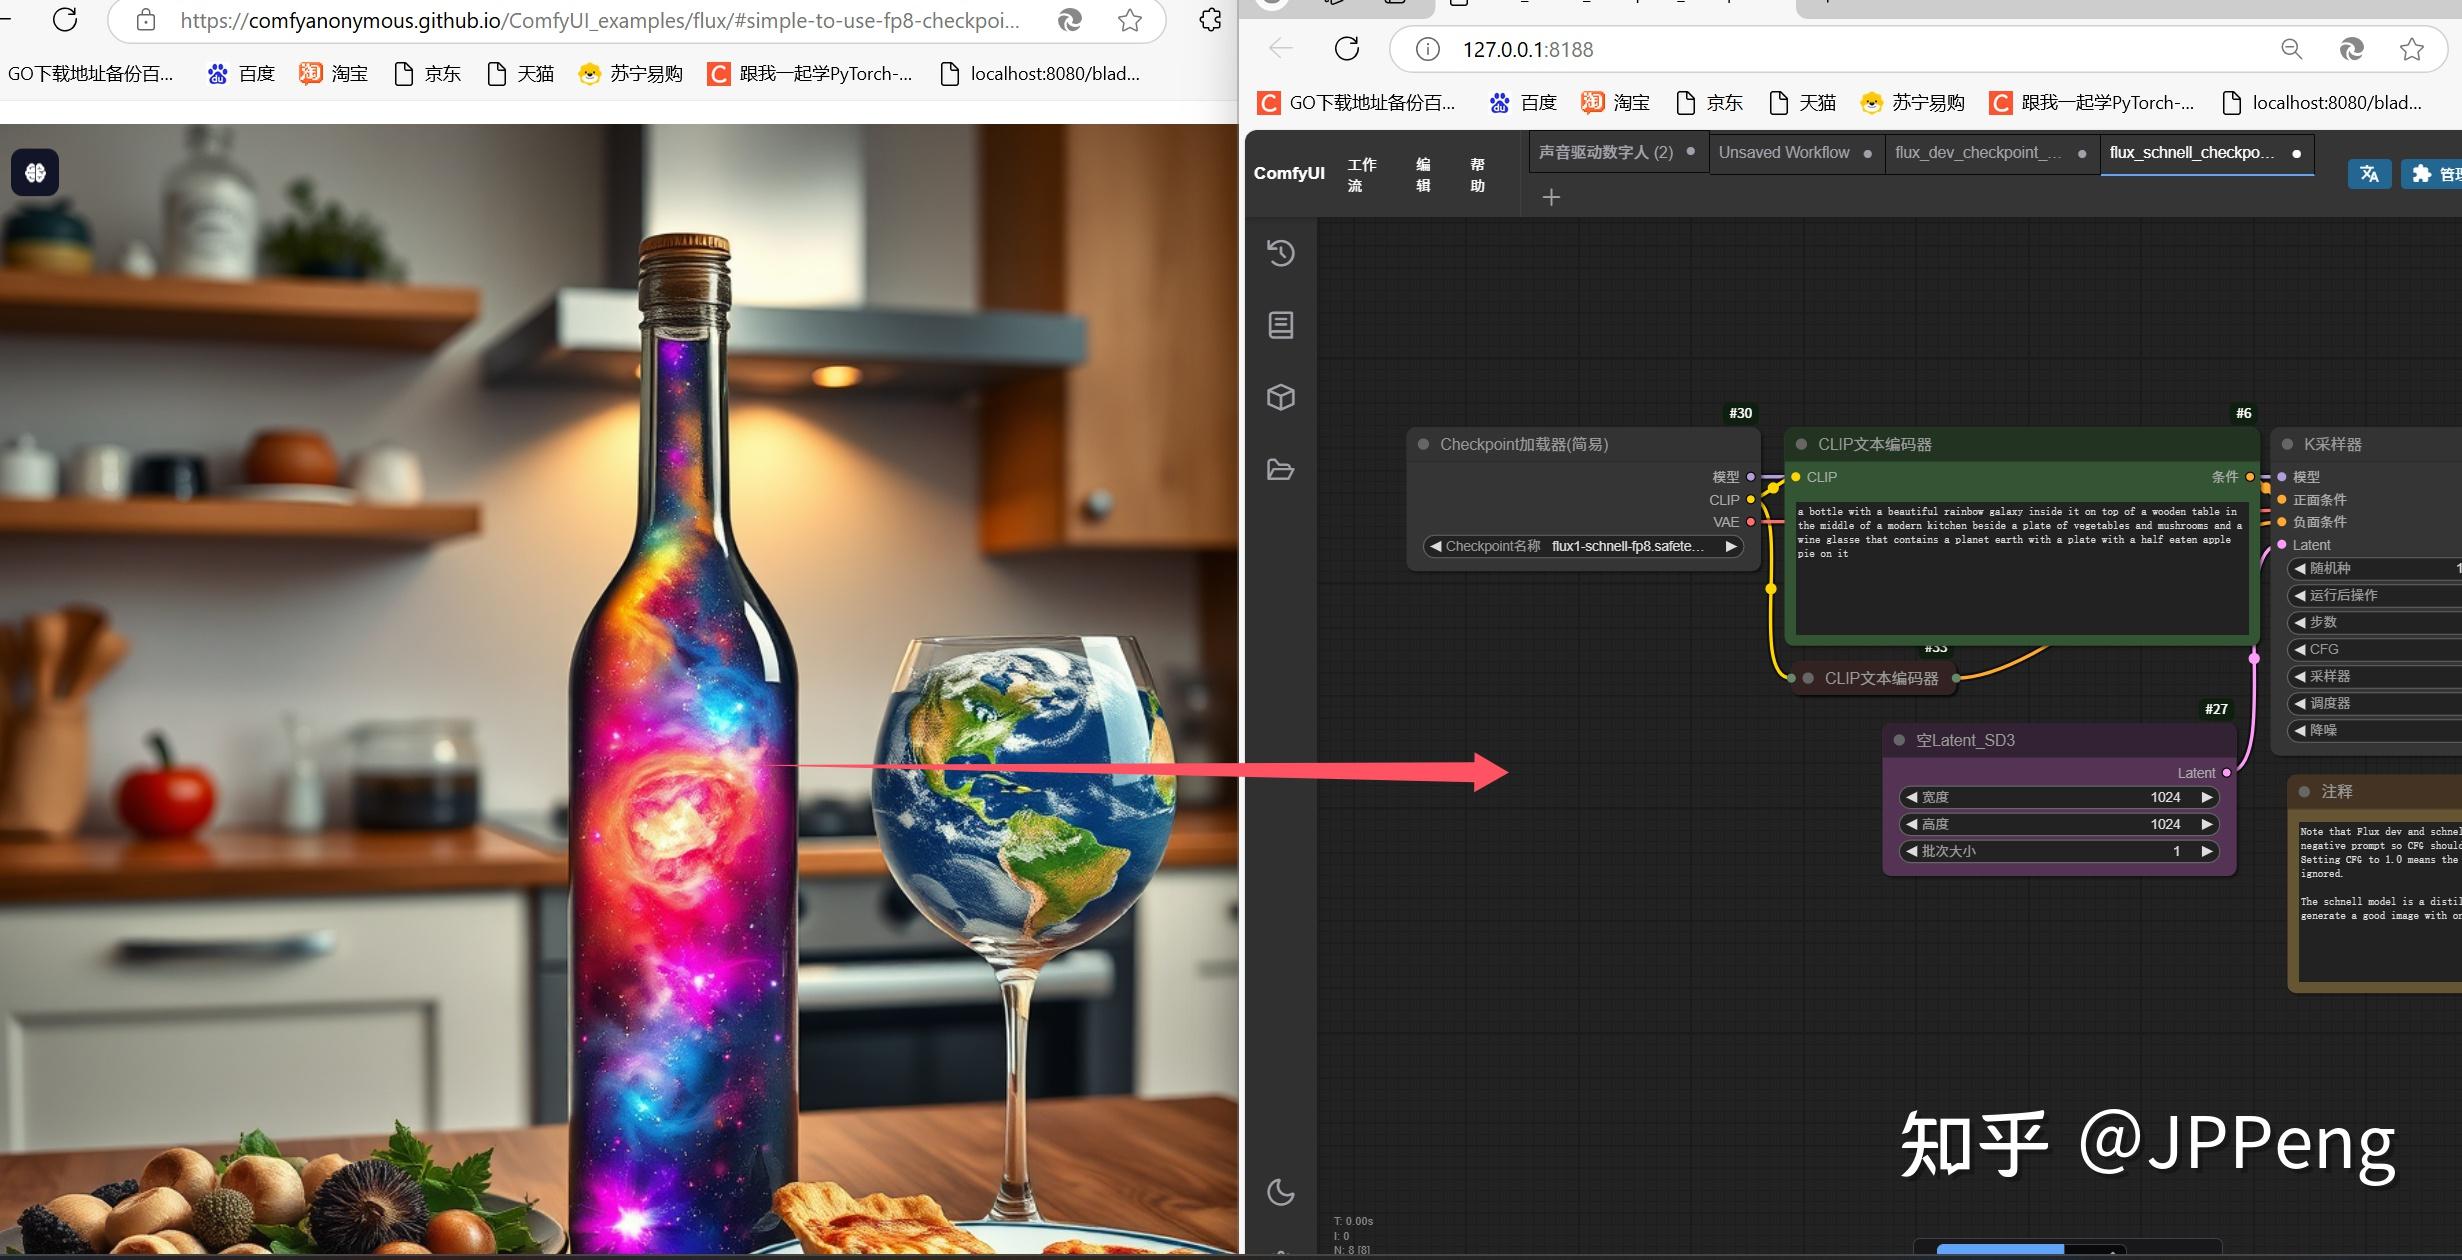Open the queue history sidebar icon

point(1281,253)
